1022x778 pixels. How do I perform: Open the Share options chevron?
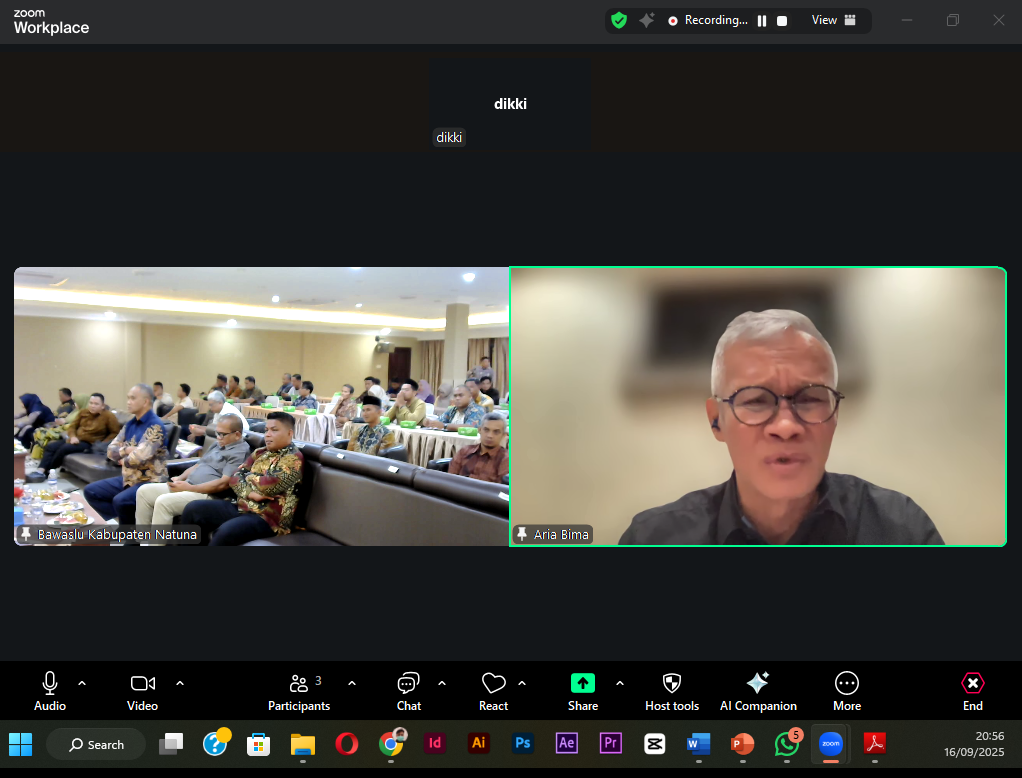coord(619,684)
